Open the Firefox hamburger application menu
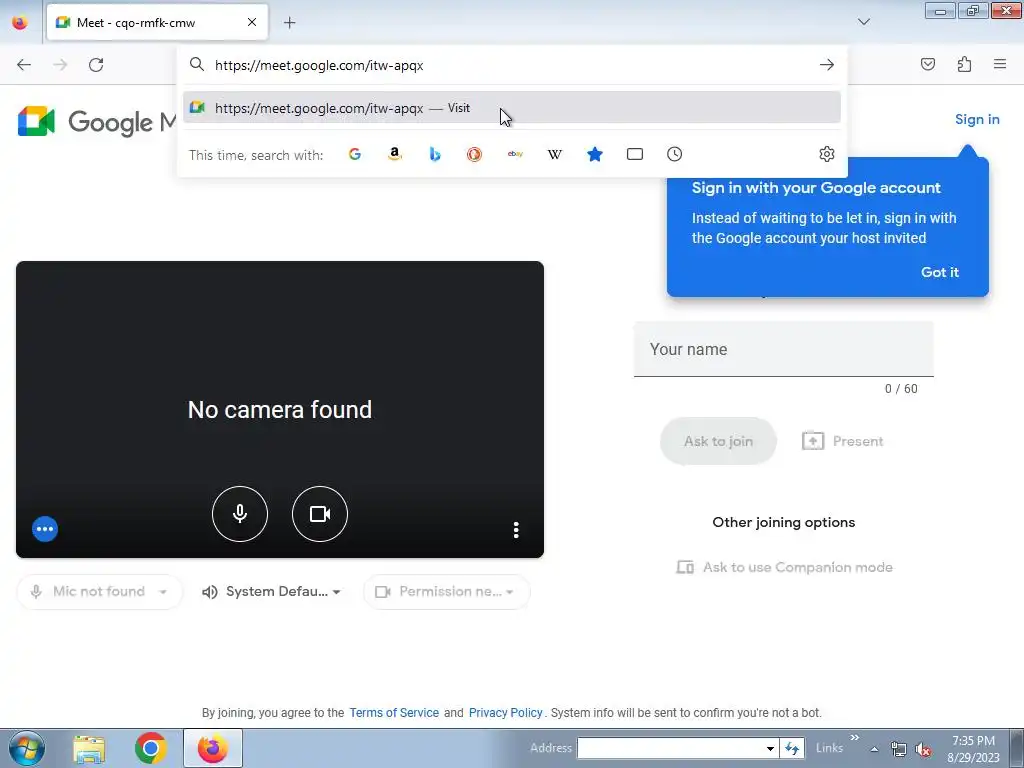 pos(1000,64)
